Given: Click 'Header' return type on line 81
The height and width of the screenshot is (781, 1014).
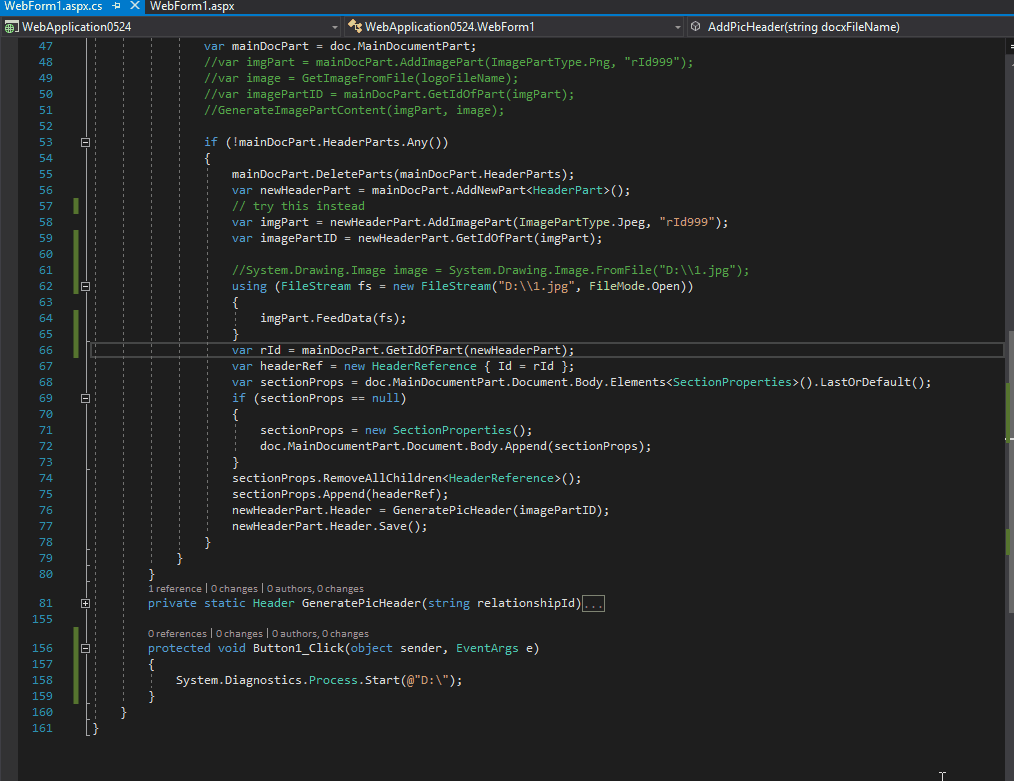Looking at the screenshot, I should tap(273, 604).
